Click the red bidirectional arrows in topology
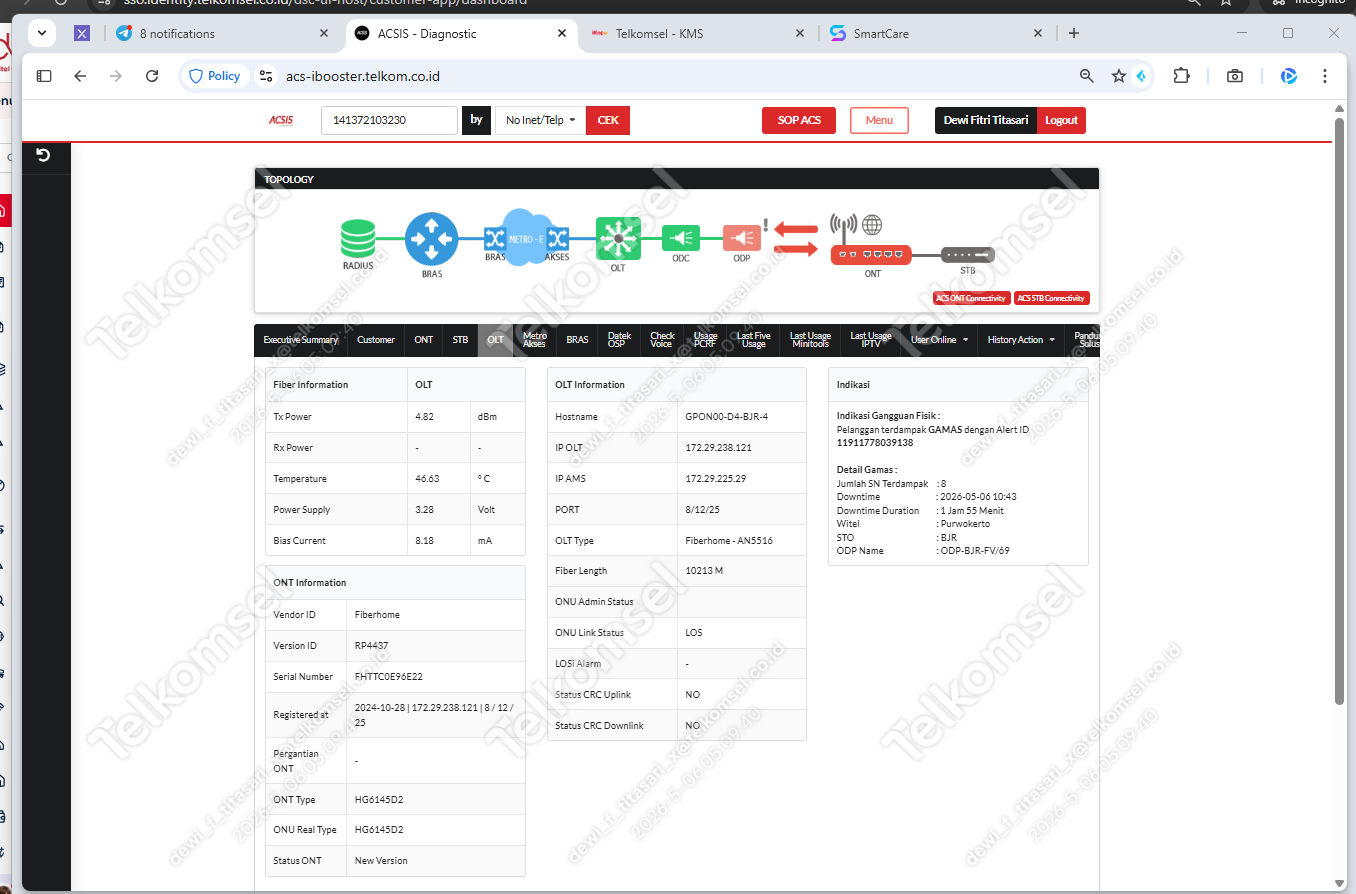Image resolution: width=1356 pixels, height=894 pixels. (796, 238)
